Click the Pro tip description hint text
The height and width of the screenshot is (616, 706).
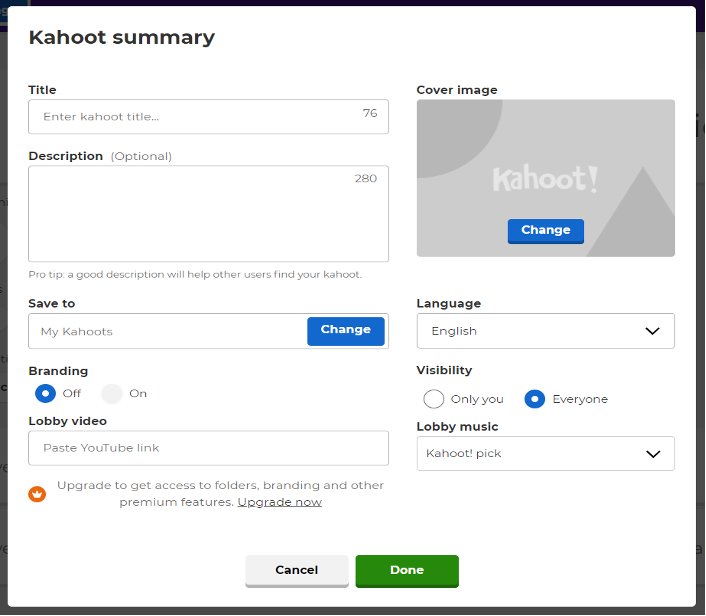coord(195,275)
